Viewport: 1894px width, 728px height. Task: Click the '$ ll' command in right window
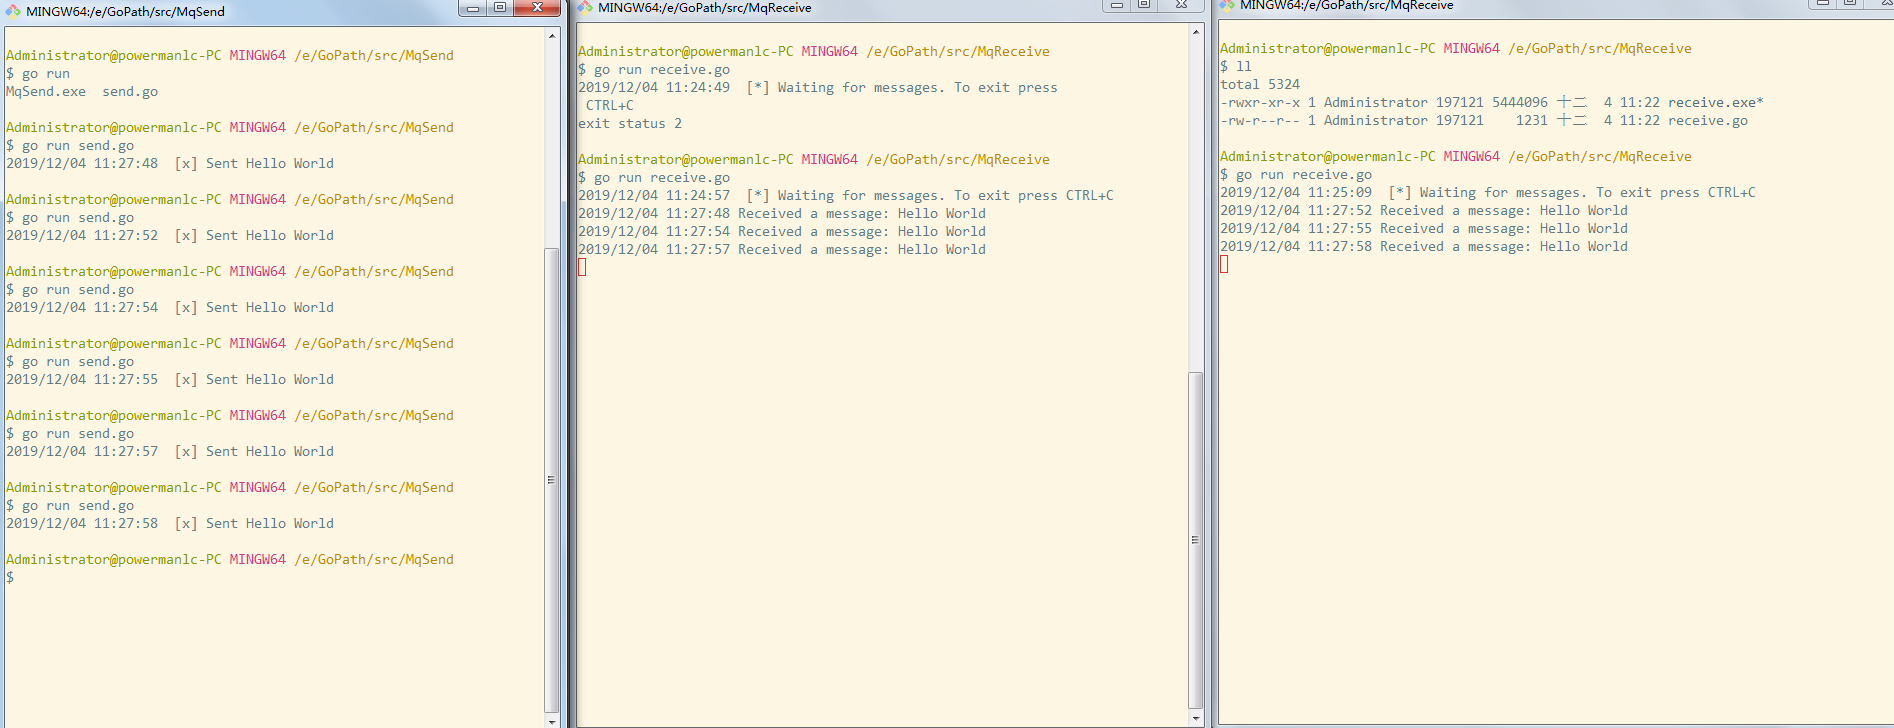[x=1236, y=66]
